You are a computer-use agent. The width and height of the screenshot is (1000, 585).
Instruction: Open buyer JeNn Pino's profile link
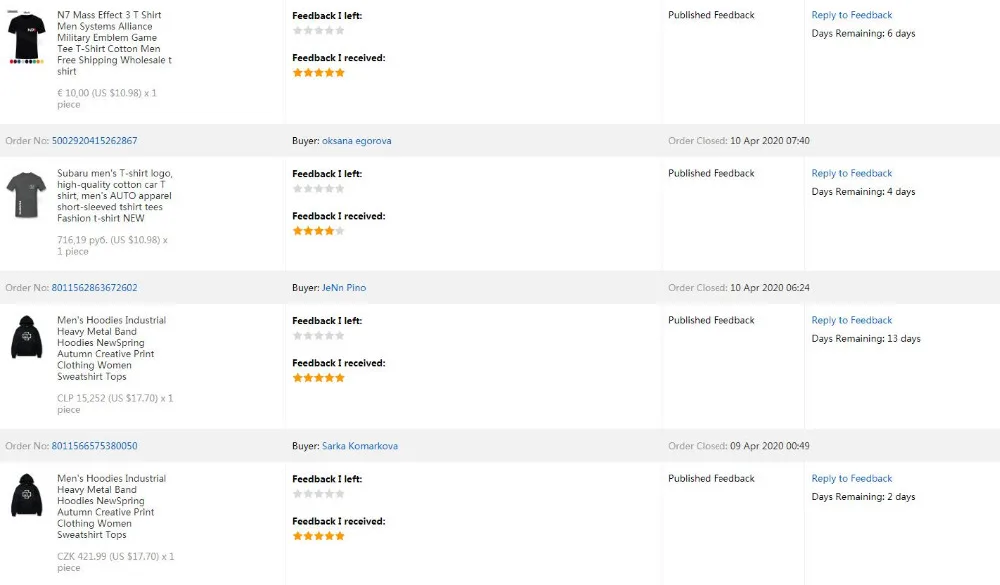pyautogui.click(x=344, y=288)
